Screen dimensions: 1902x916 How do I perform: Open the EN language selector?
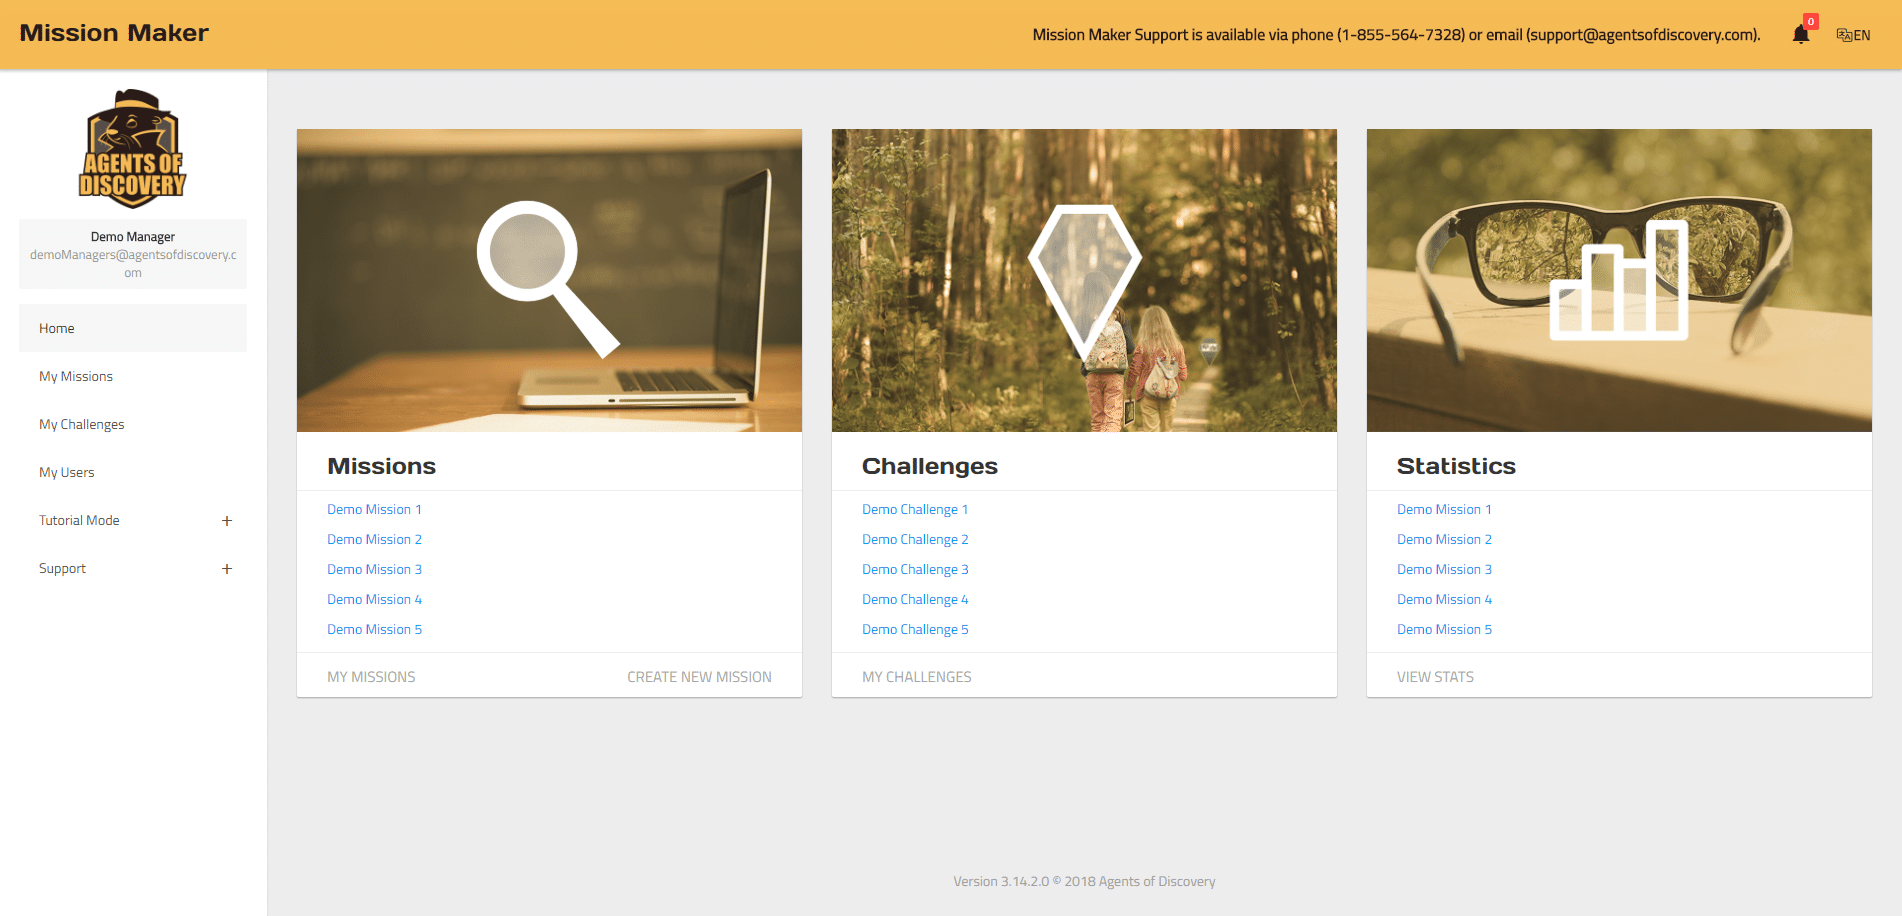pos(1853,35)
